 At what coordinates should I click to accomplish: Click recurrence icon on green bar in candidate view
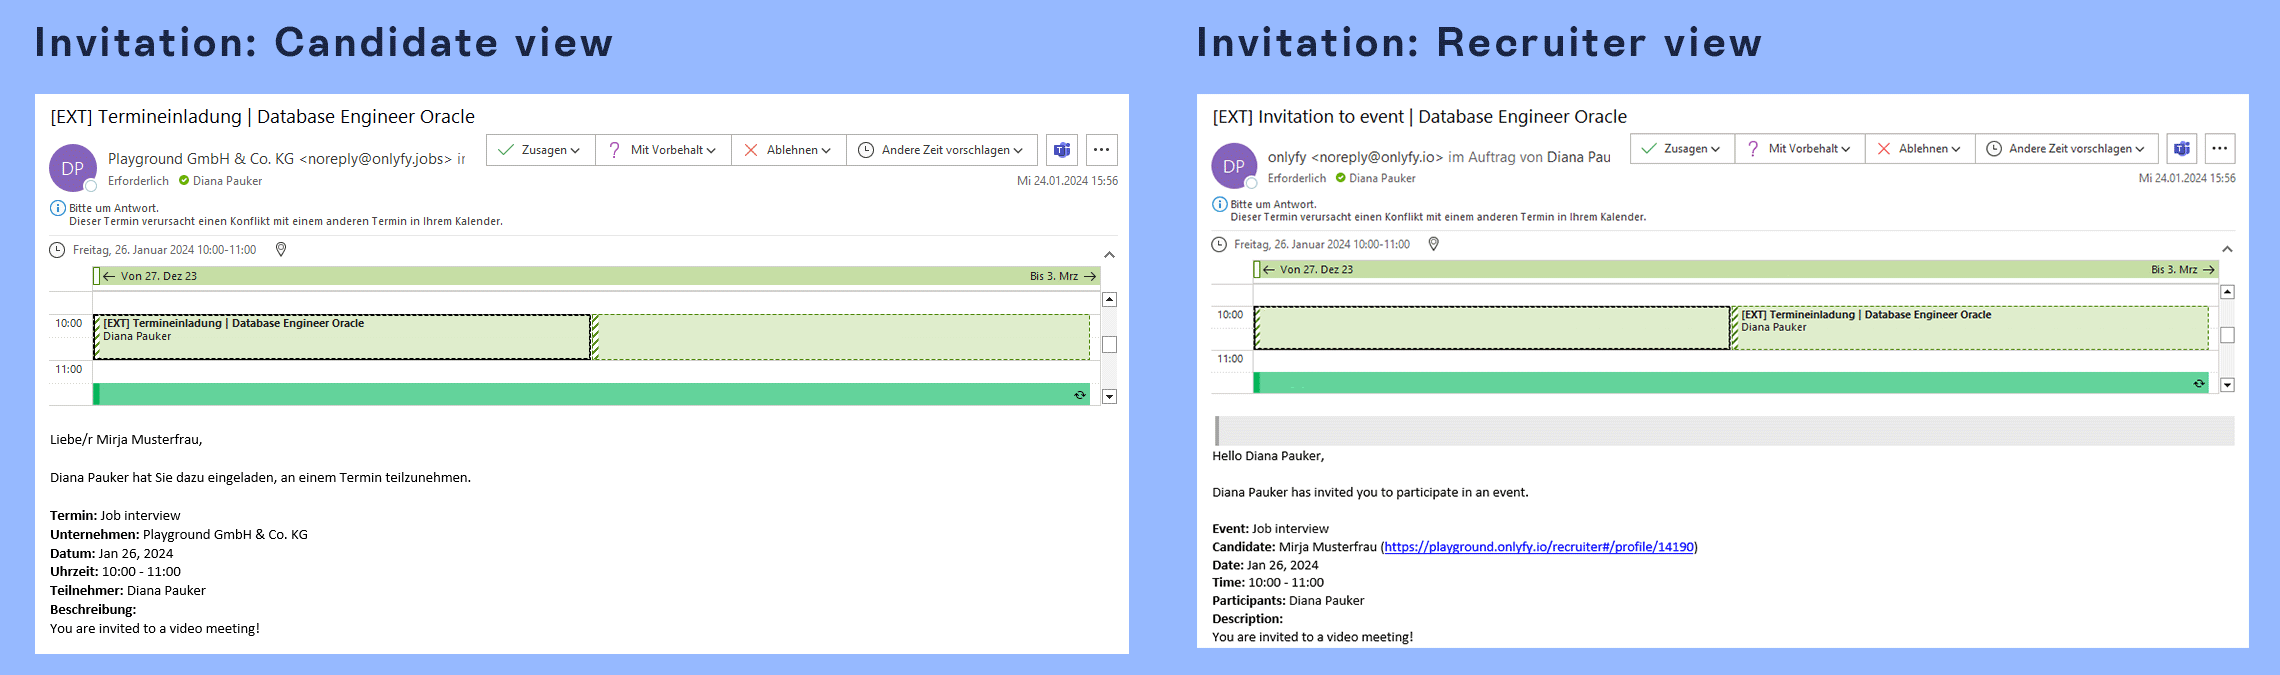pos(1079,395)
